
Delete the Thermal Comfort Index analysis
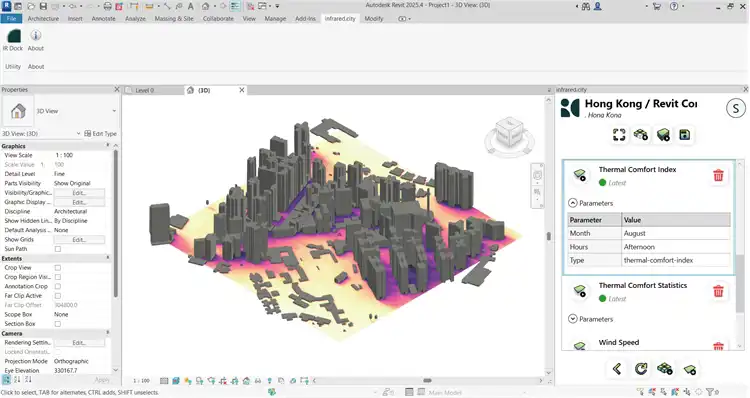click(718, 176)
